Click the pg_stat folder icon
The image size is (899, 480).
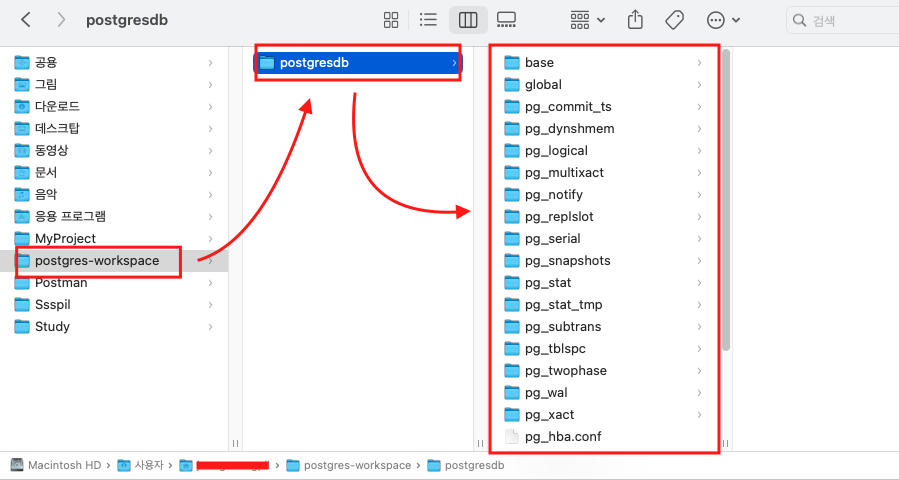click(x=511, y=283)
